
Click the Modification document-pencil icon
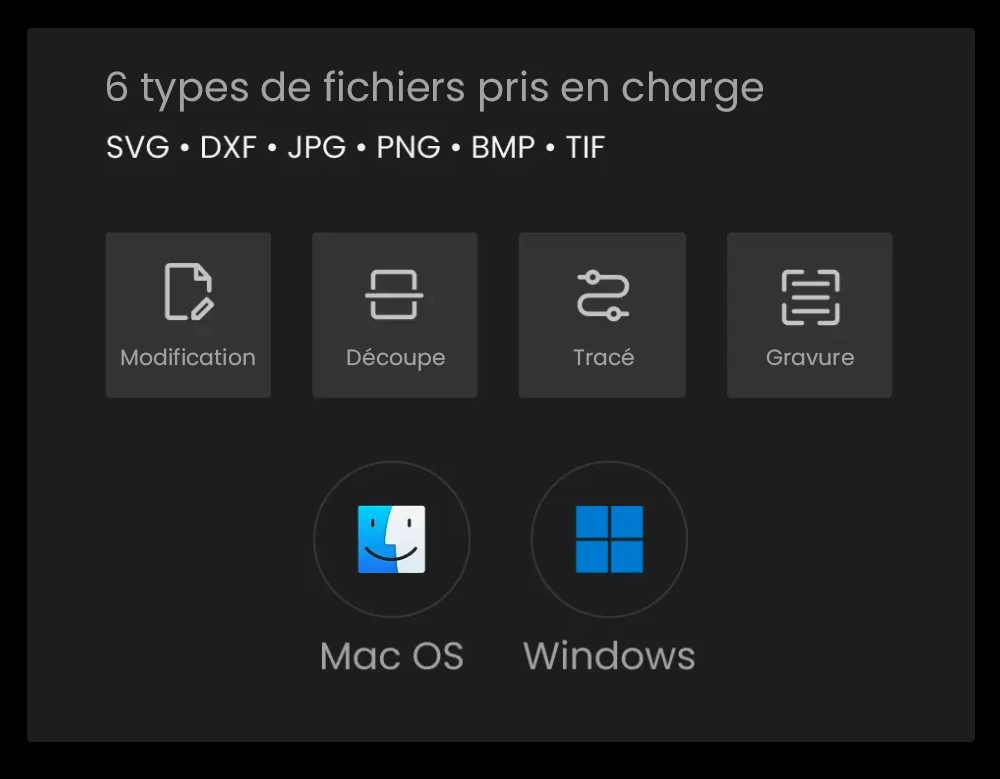pos(189,292)
